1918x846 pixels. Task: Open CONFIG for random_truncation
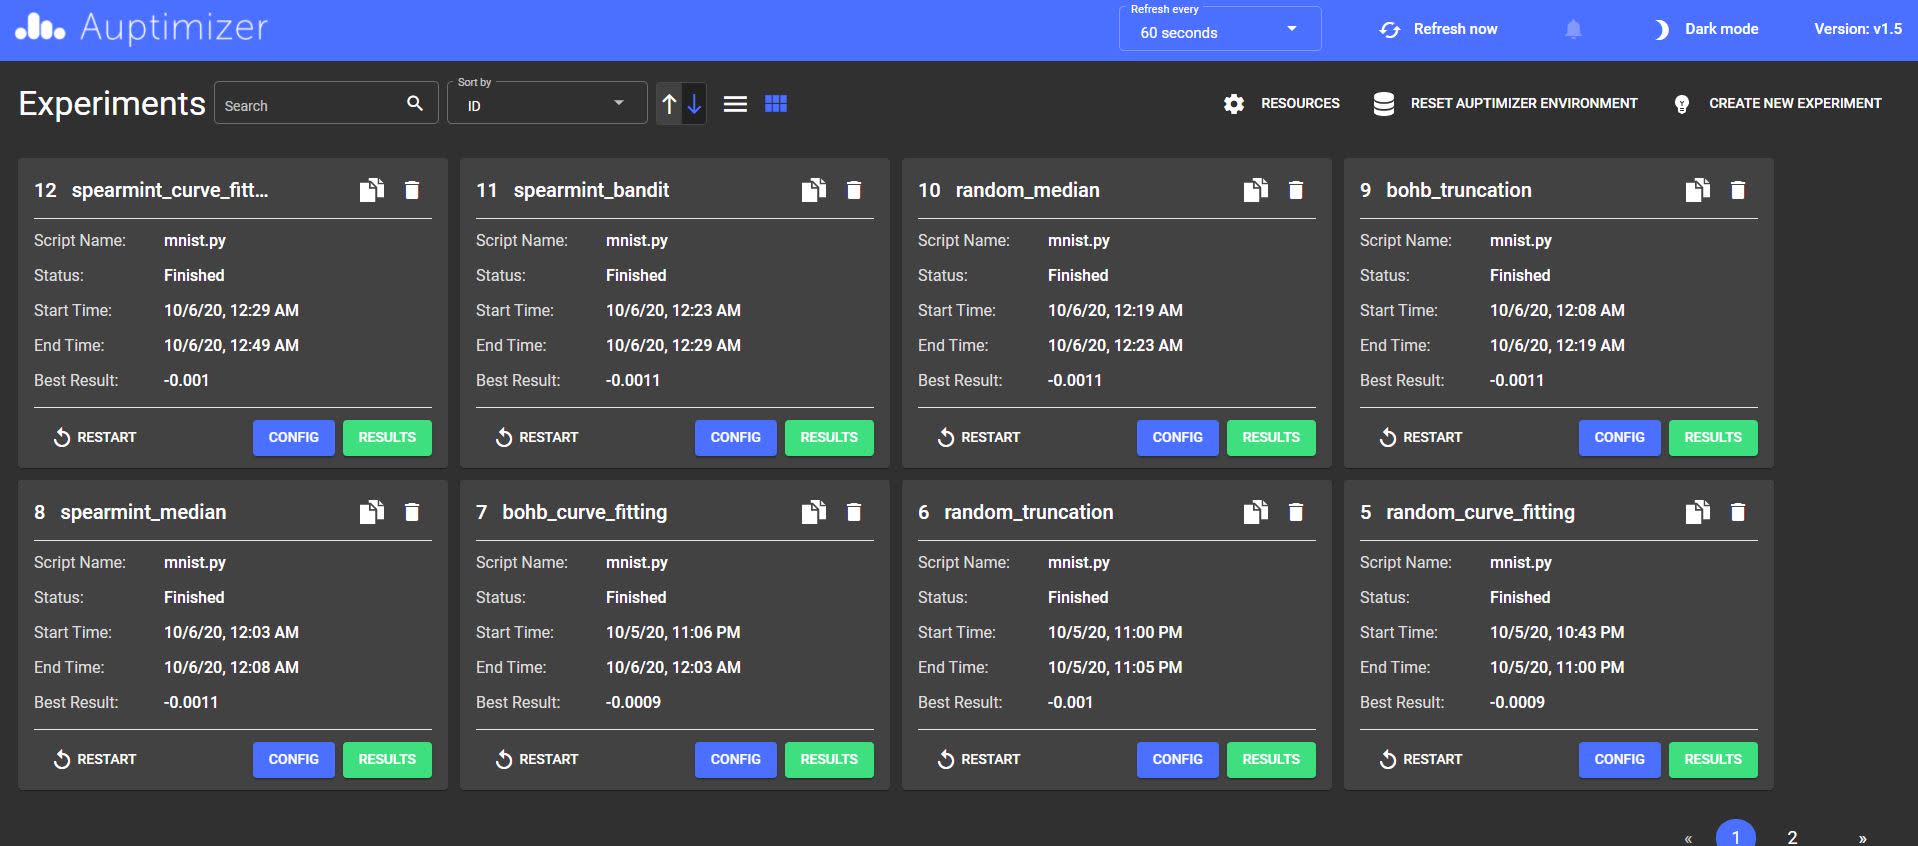[x=1178, y=760]
